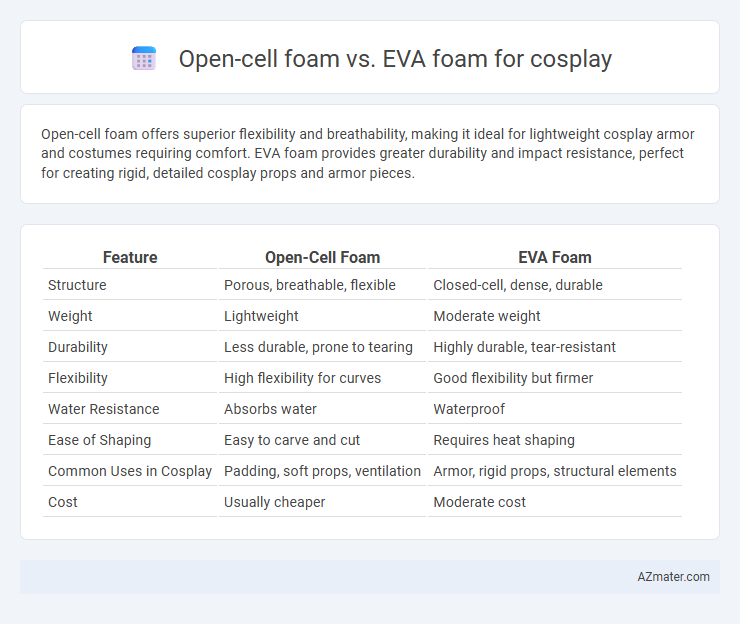
Task: Click the 'Moderate weight' cell
Action: click(x=487, y=316)
